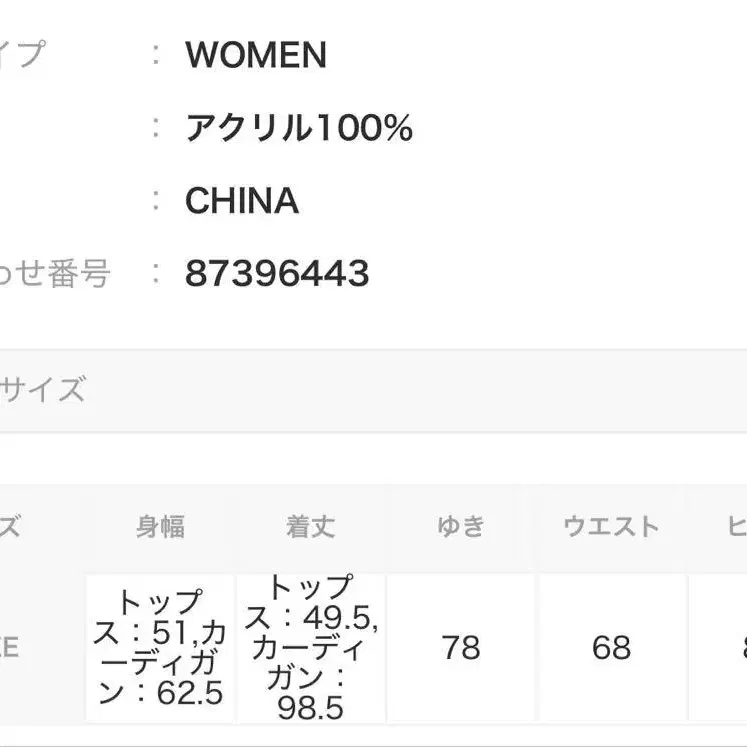Select the アクリル100% material text

[x=298, y=128]
